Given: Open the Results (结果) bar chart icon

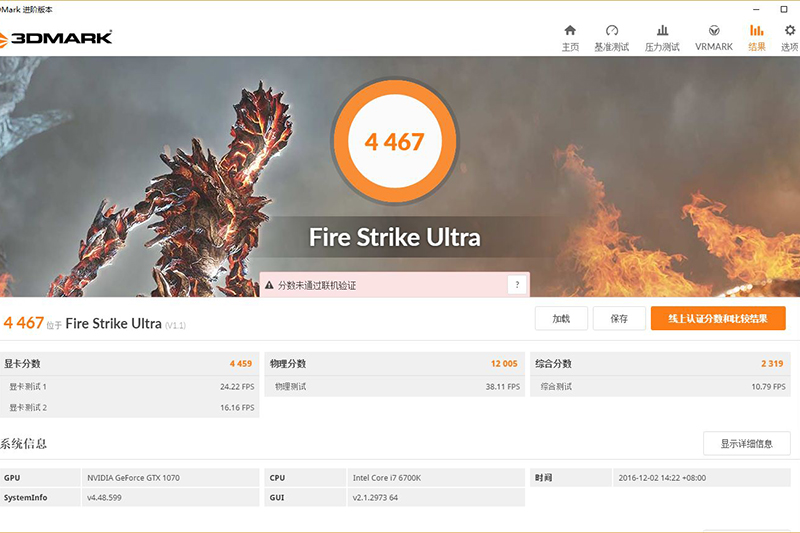Looking at the screenshot, I should tap(757, 30).
